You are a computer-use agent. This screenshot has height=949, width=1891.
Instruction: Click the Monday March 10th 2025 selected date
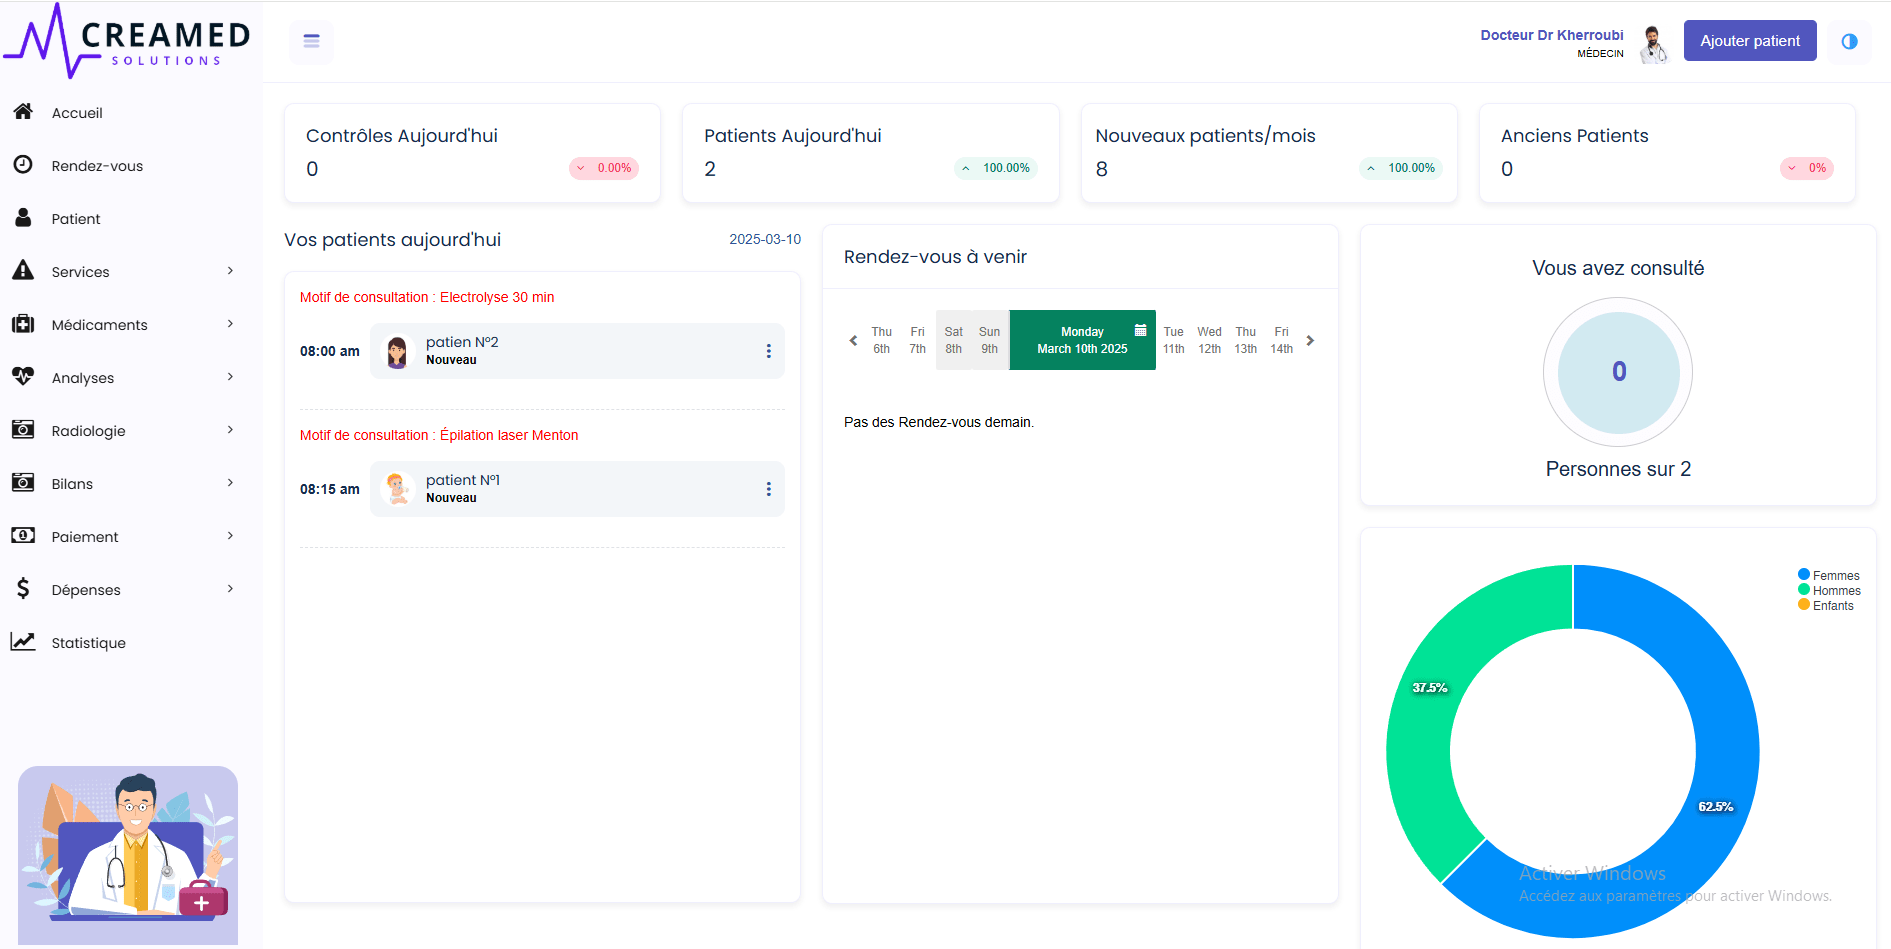[x=1082, y=340]
